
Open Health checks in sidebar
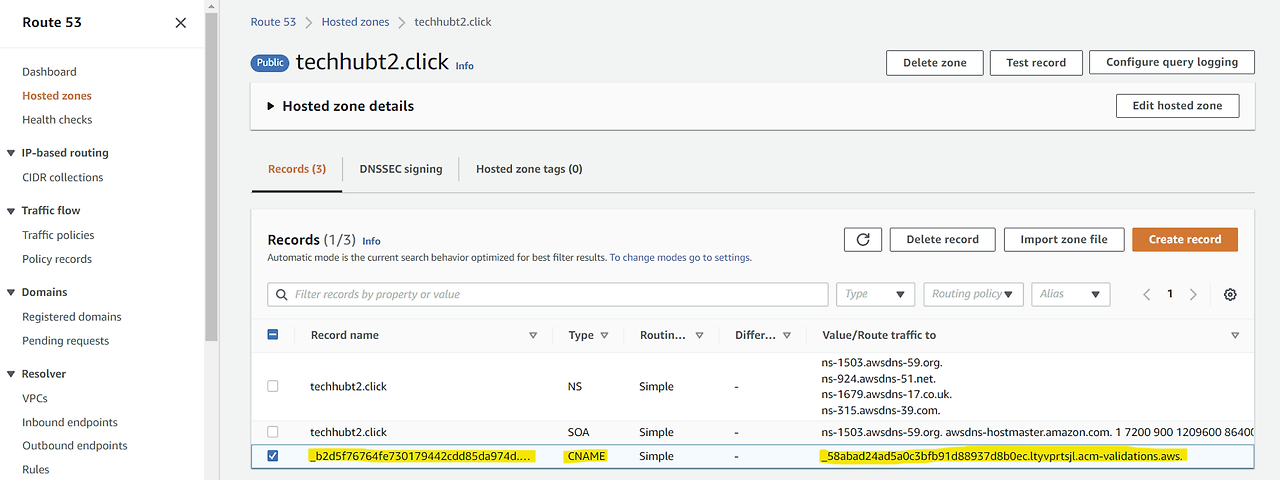57,120
